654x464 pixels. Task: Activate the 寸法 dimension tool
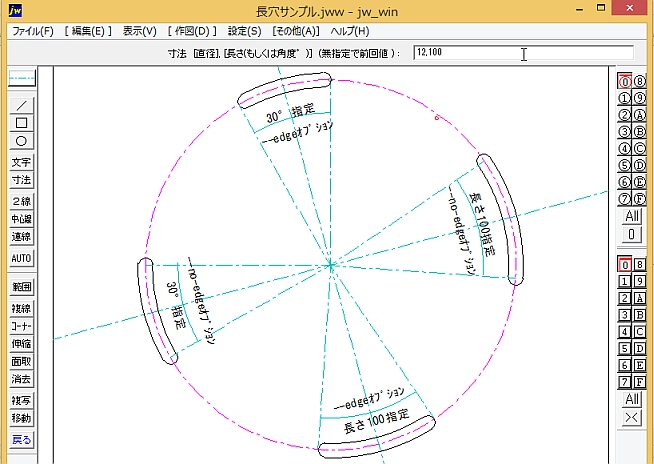coord(21,180)
